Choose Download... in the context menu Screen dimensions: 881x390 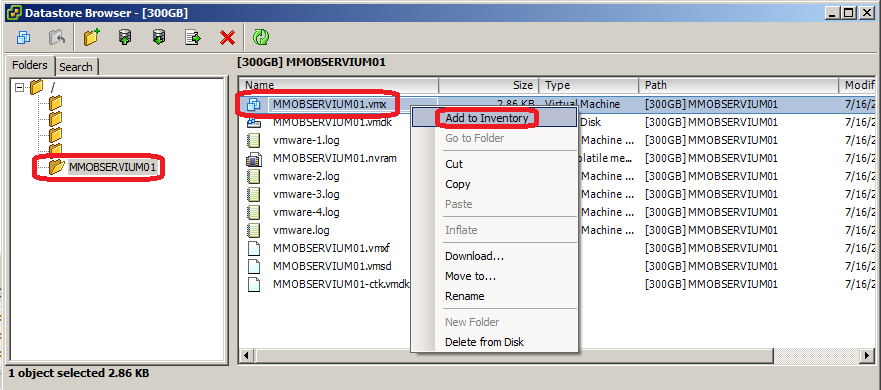click(x=474, y=256)
